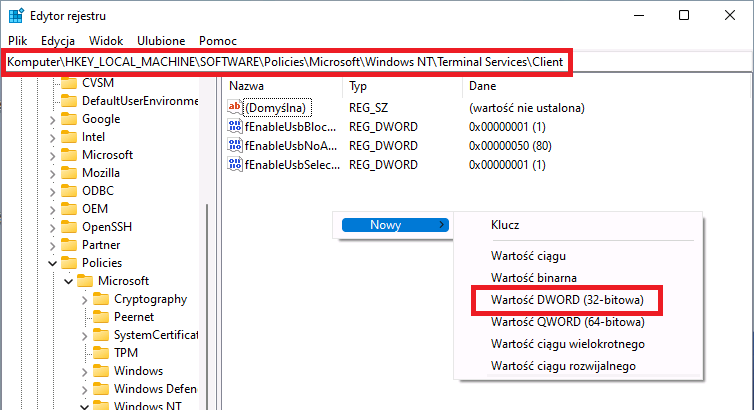The height and width of the screenshot is (410, 754).
Task: Expand the Cryptography key
Action: 84,299
